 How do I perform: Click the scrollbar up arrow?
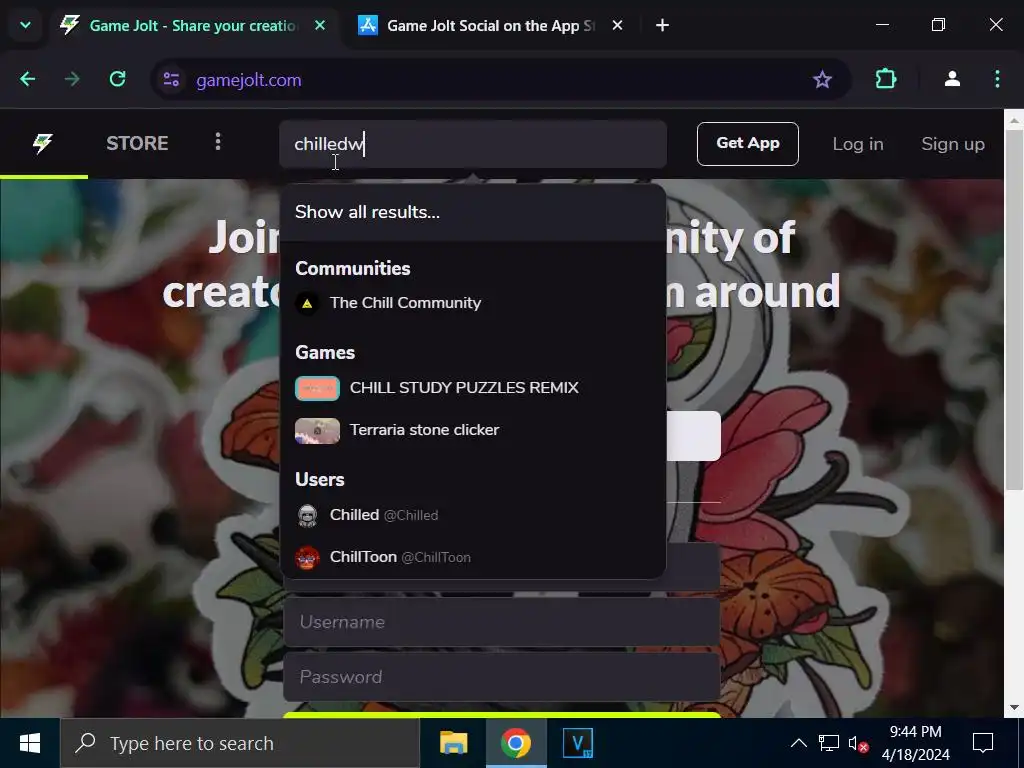[1014, 120]
